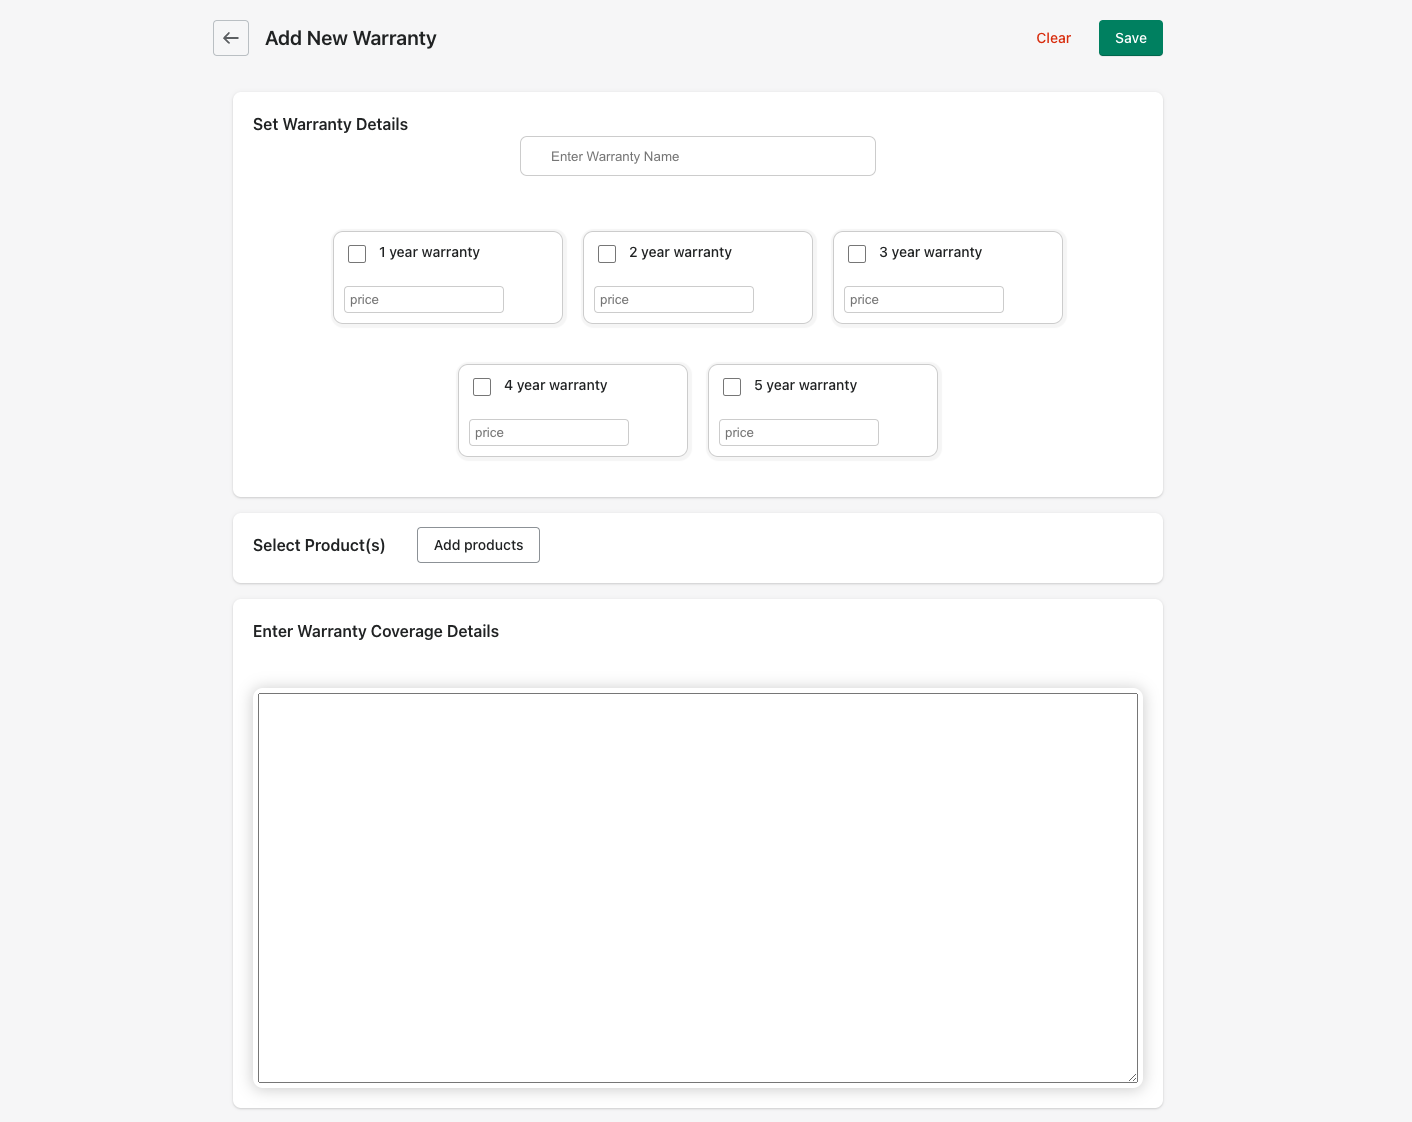Check the 3 year warranty option

857,254
